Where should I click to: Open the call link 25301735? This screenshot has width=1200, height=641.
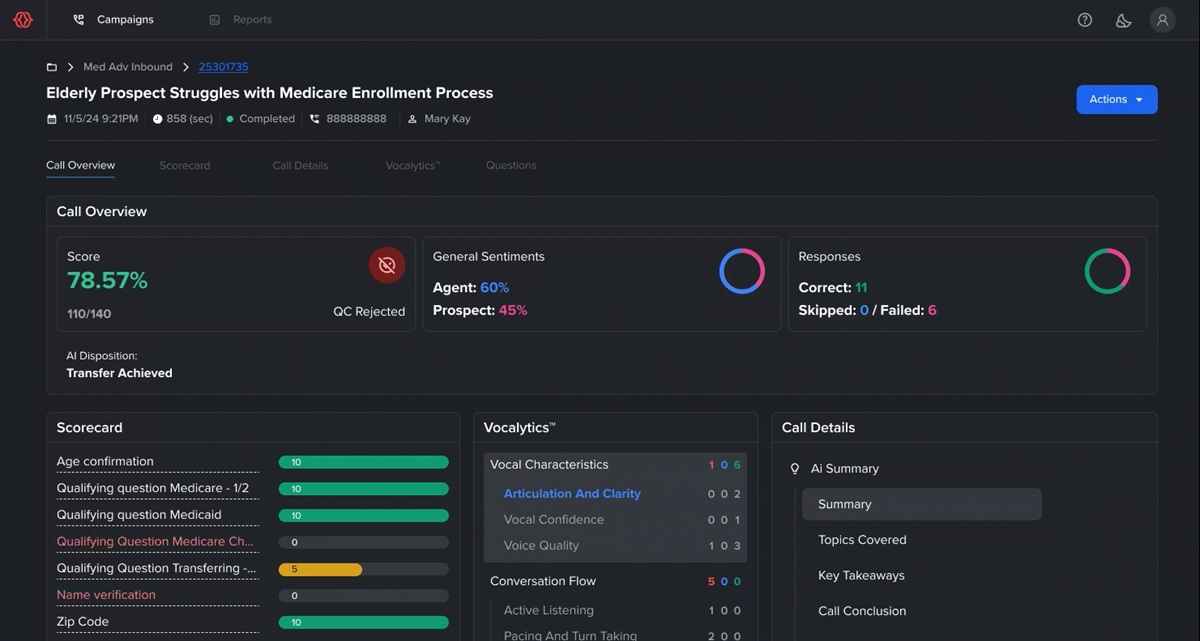pyautogui.click(x=223, y=66)
